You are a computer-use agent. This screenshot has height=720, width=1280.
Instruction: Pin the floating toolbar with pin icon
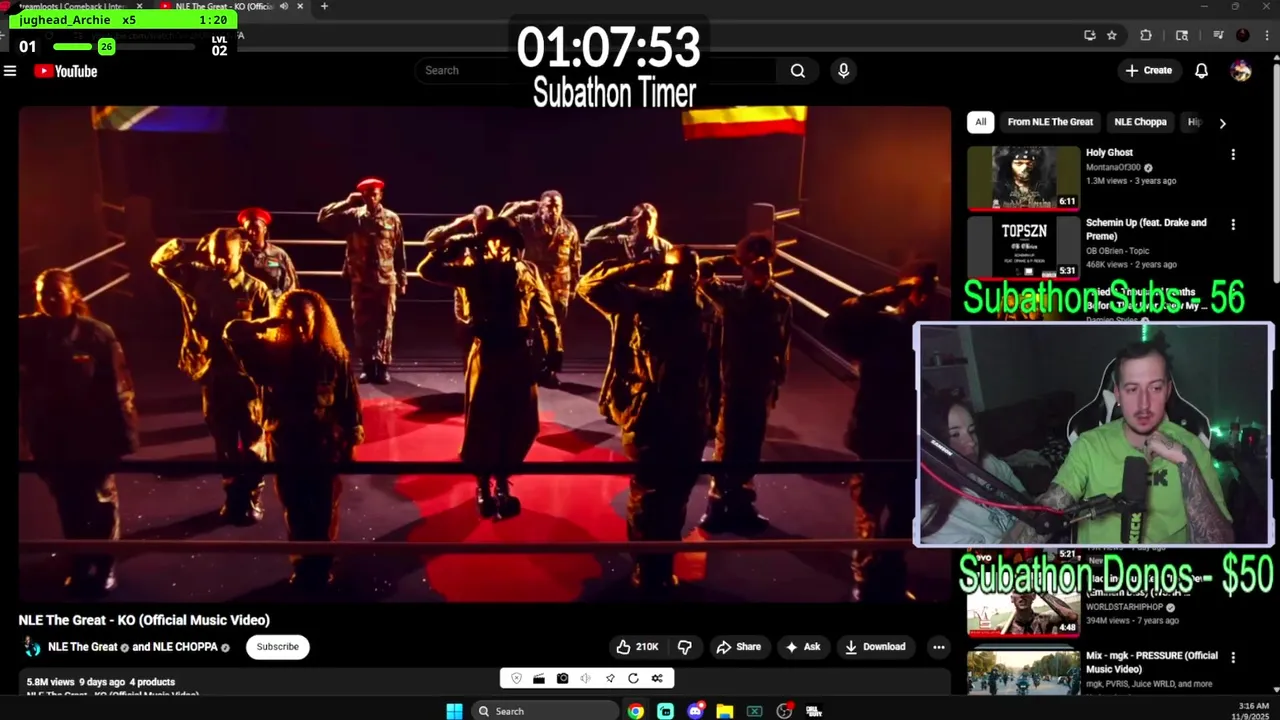point(610,679)
